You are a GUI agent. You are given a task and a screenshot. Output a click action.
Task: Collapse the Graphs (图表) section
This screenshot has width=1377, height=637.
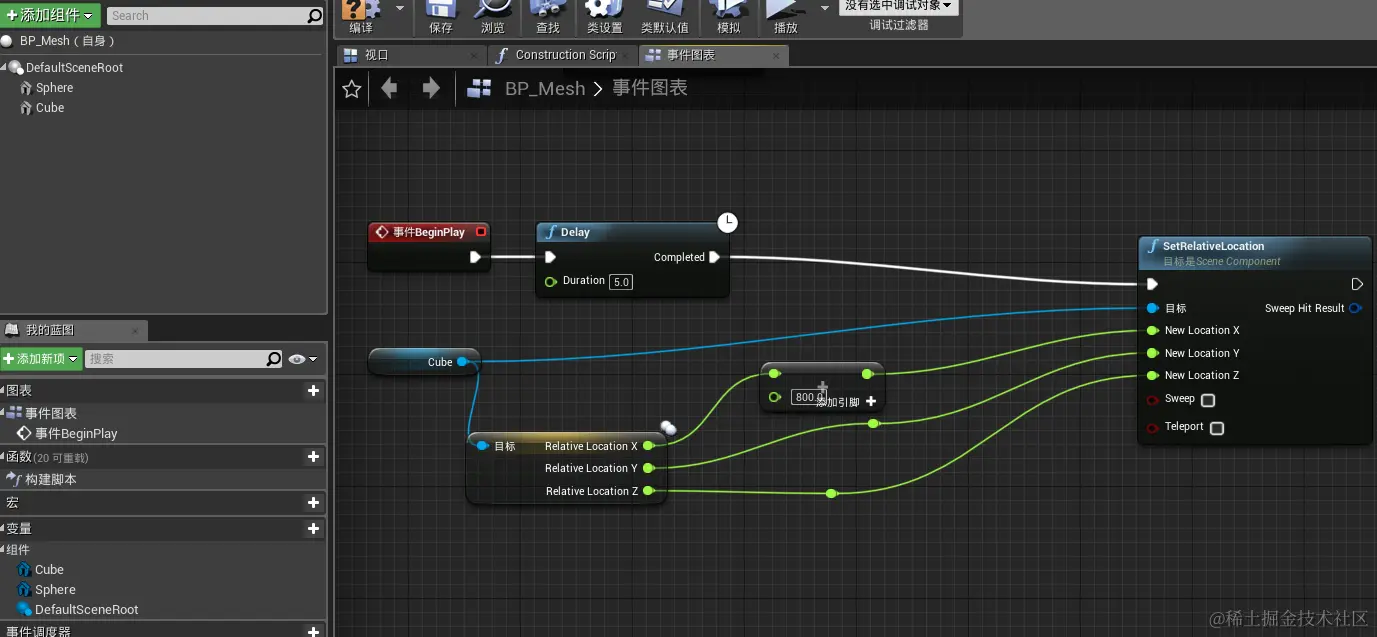point(4,391)
